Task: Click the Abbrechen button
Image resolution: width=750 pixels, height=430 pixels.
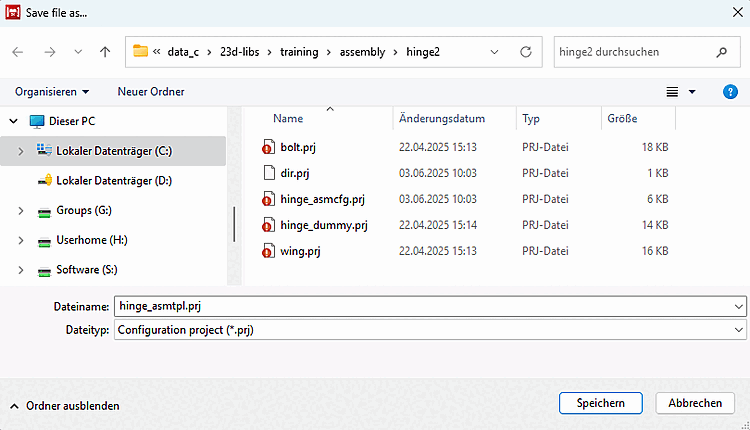Action: (695, 403)
